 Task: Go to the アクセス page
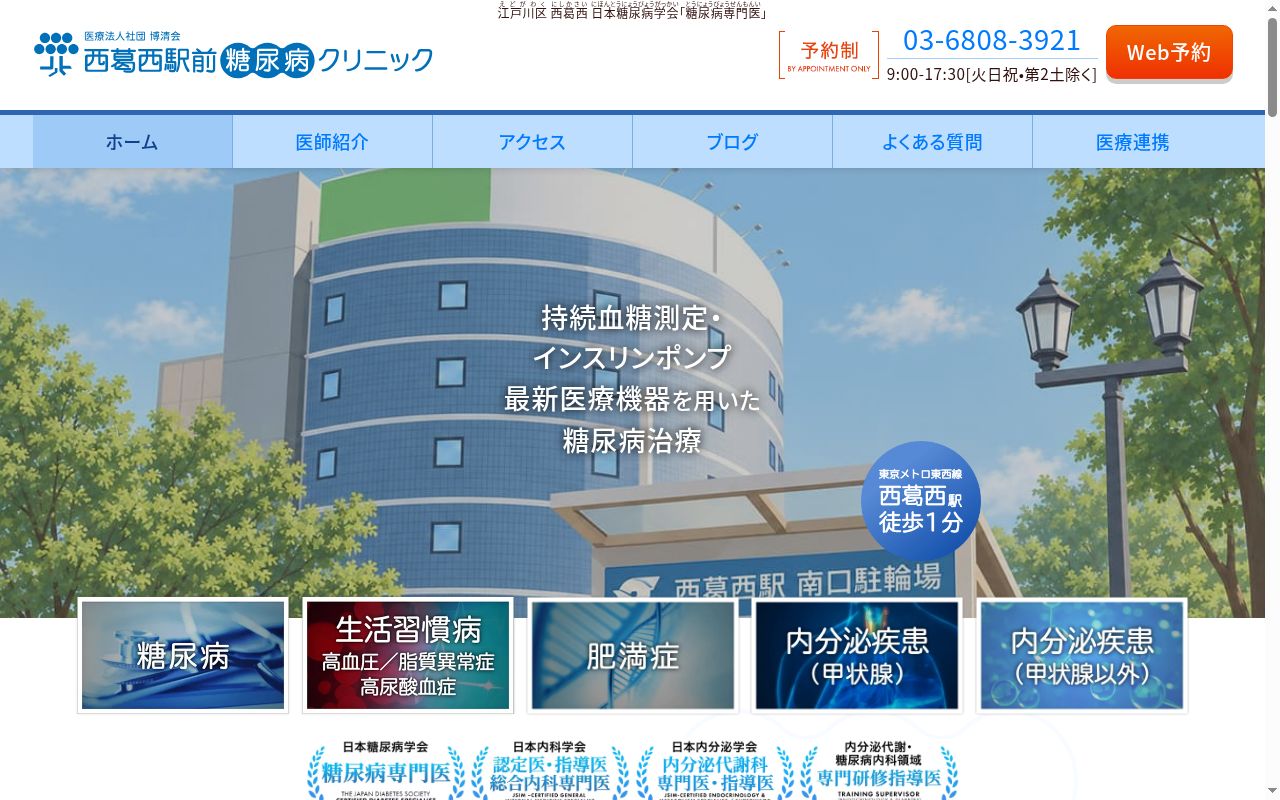[x=532, y=142]
